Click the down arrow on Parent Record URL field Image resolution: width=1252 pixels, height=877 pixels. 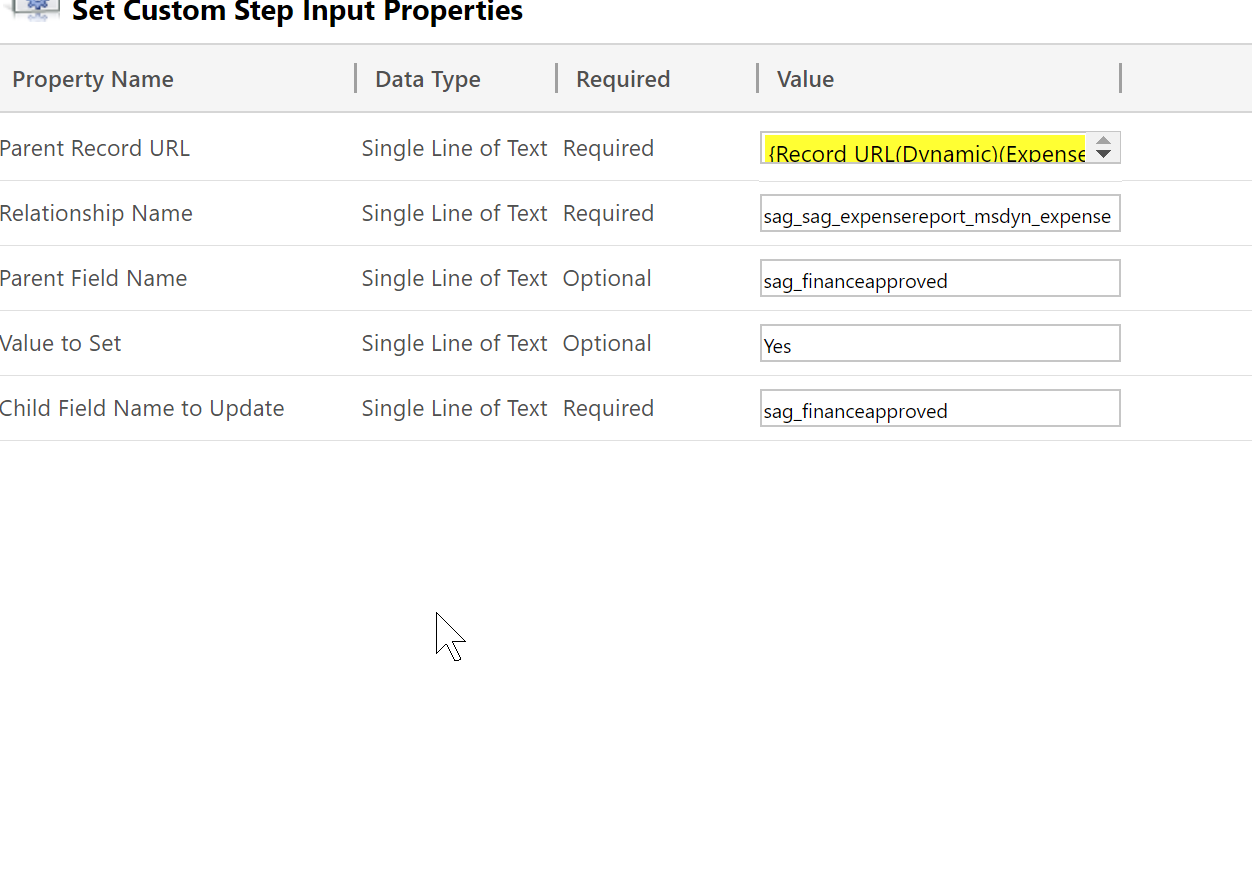[1103, 153]
